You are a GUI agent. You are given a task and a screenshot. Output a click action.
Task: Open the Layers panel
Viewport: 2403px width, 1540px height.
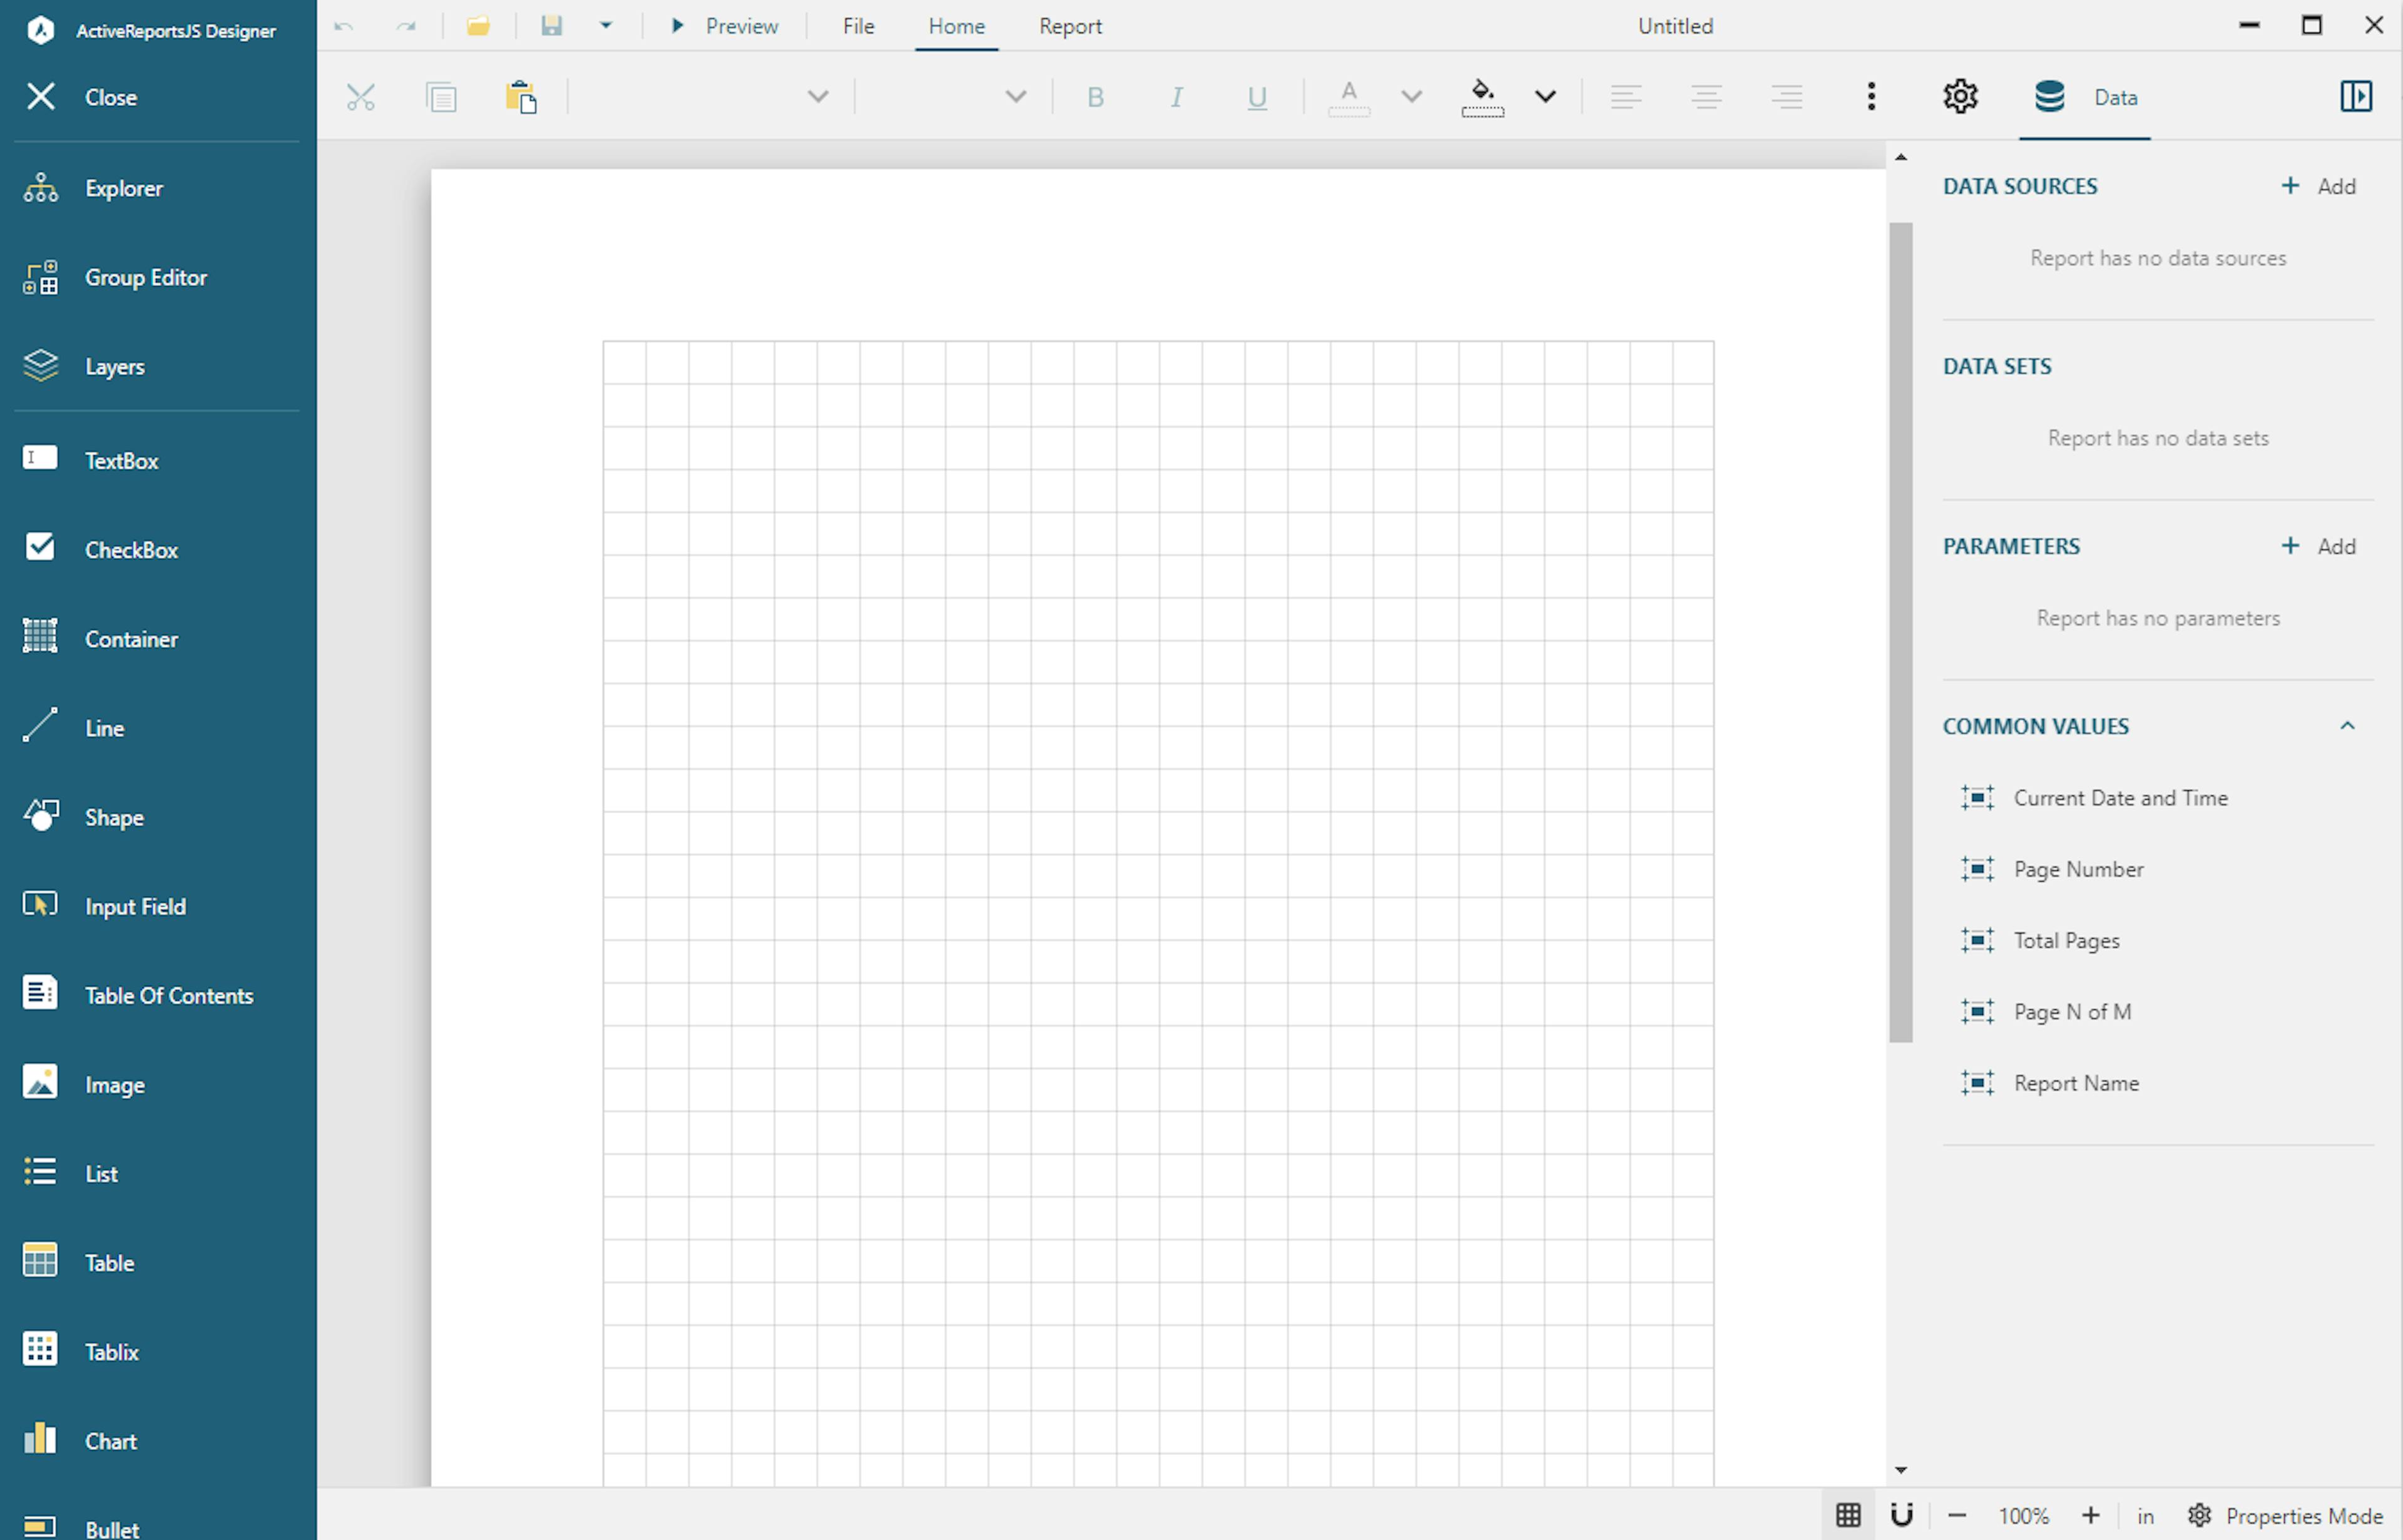pos(114,366)
